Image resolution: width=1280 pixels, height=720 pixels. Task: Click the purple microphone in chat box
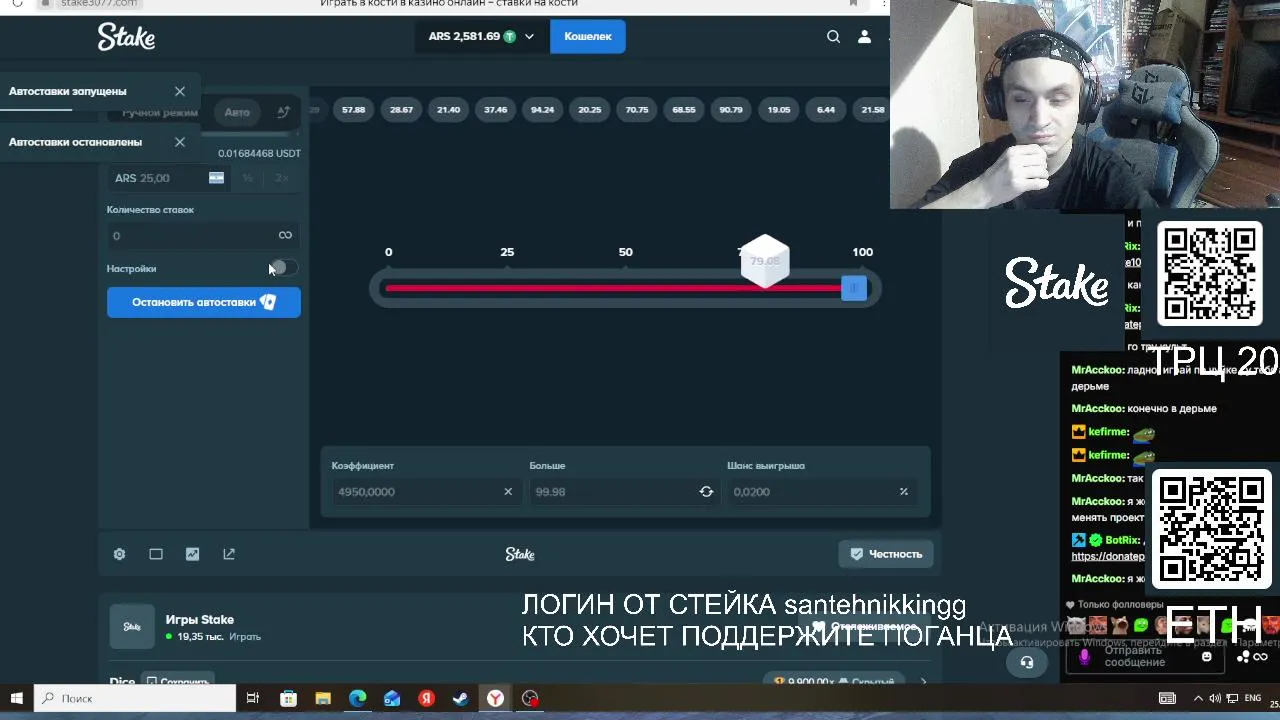(x=1084, y=657)
